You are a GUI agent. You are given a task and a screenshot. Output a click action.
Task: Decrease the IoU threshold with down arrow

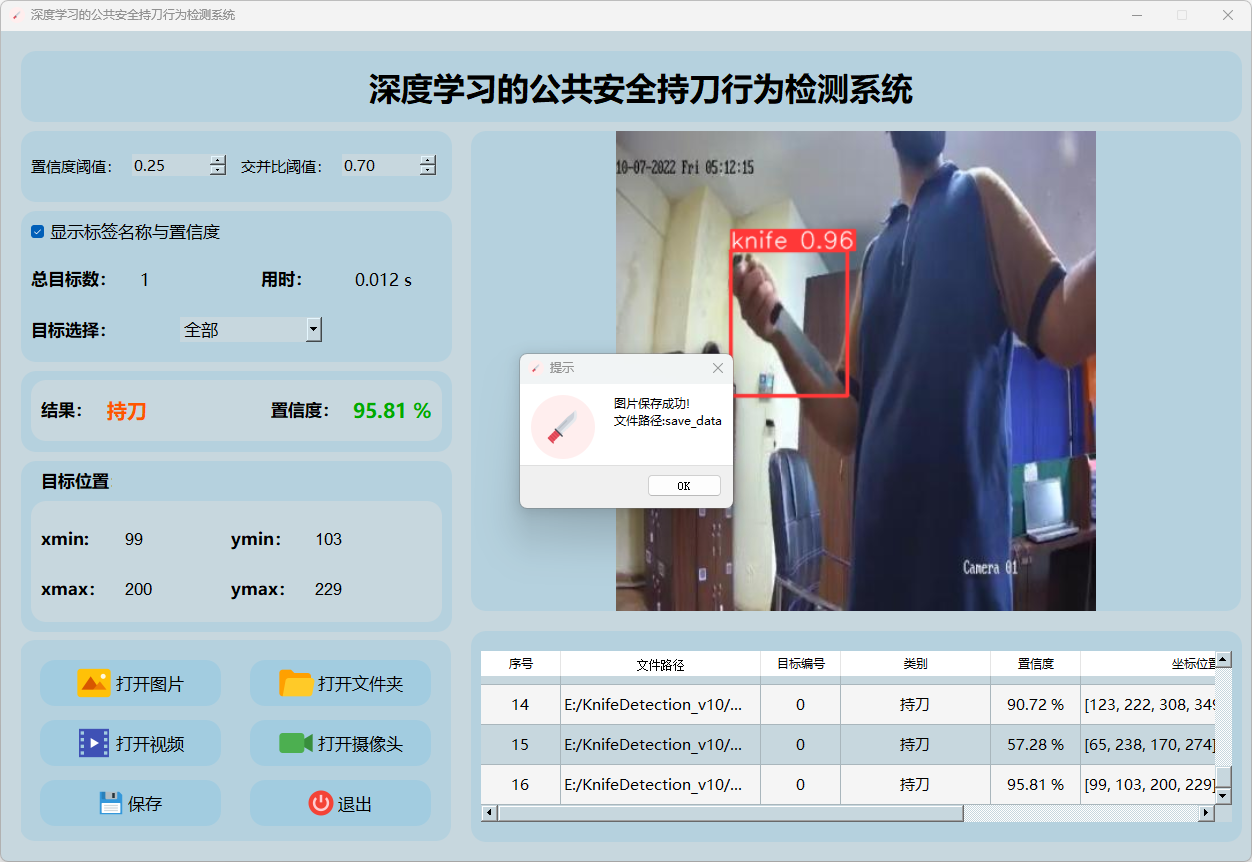428,171
